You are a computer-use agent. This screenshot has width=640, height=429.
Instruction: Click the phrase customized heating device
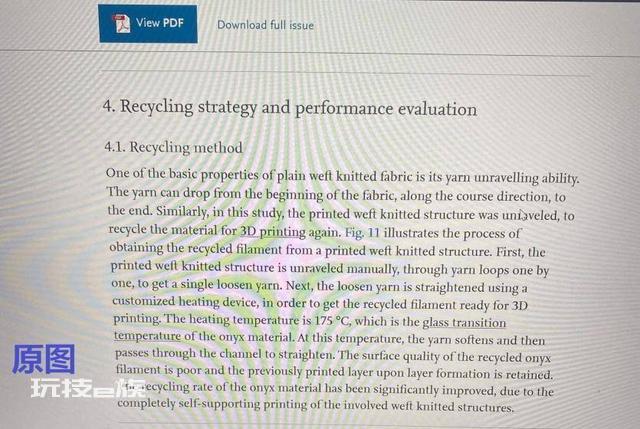pos(185,302)
